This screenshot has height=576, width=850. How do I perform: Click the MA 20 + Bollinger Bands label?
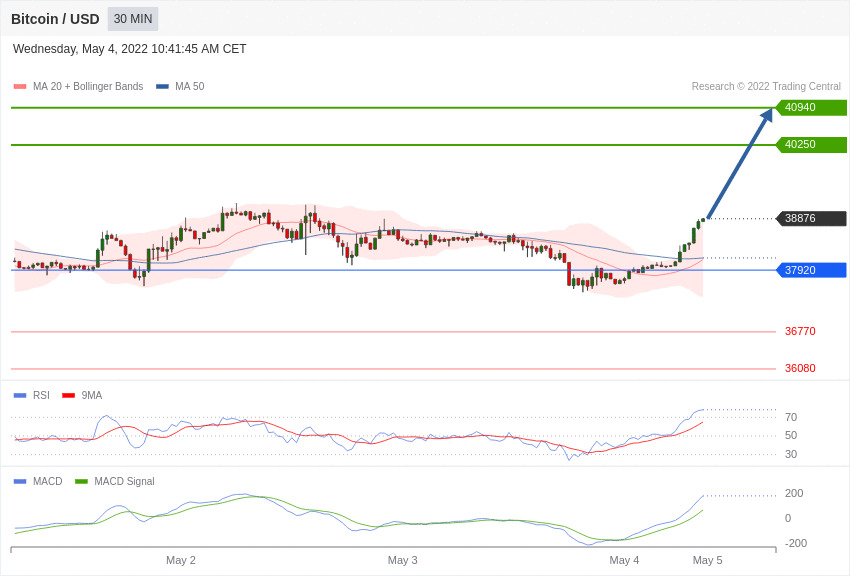[88, 87]
